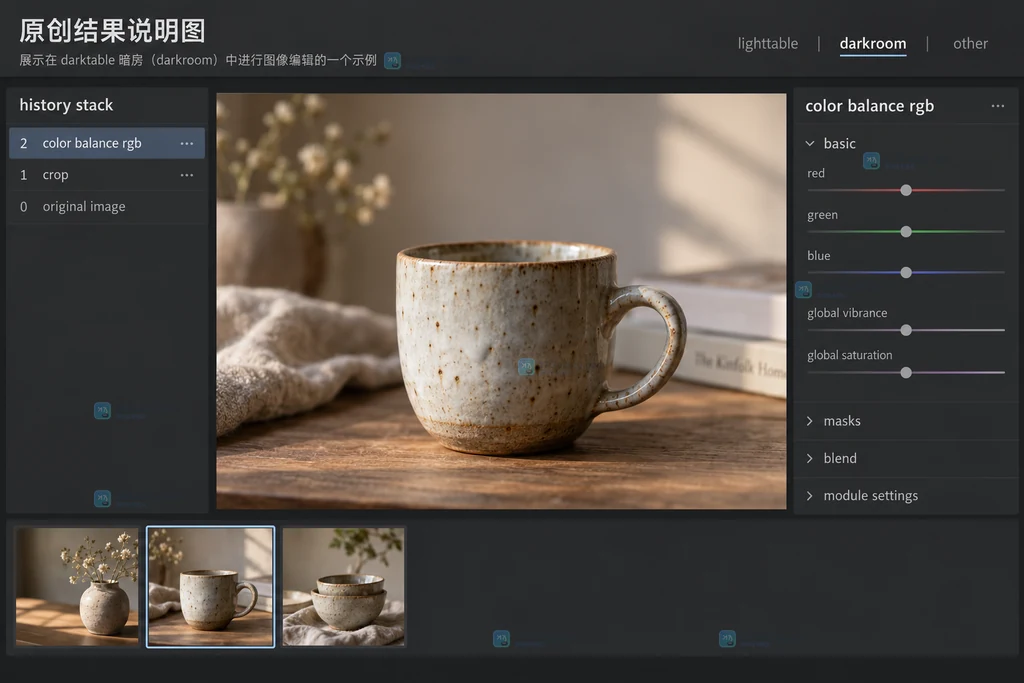Open the other view tab

point(970,44)
